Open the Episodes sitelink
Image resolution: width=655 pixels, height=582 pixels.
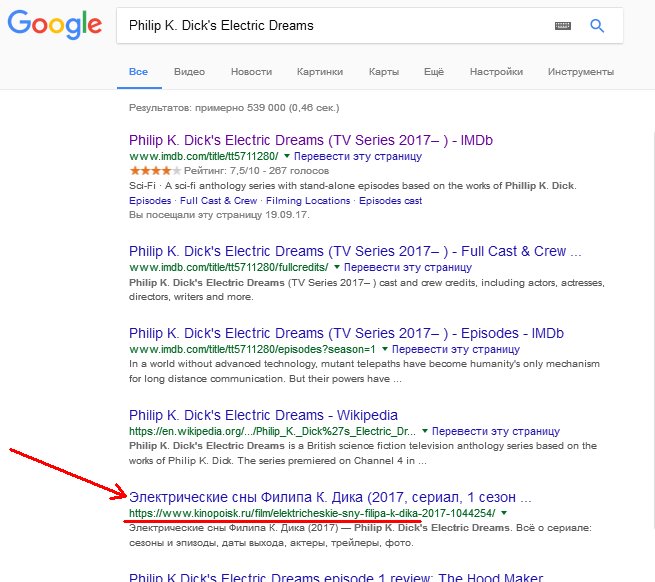pos(150,201)
